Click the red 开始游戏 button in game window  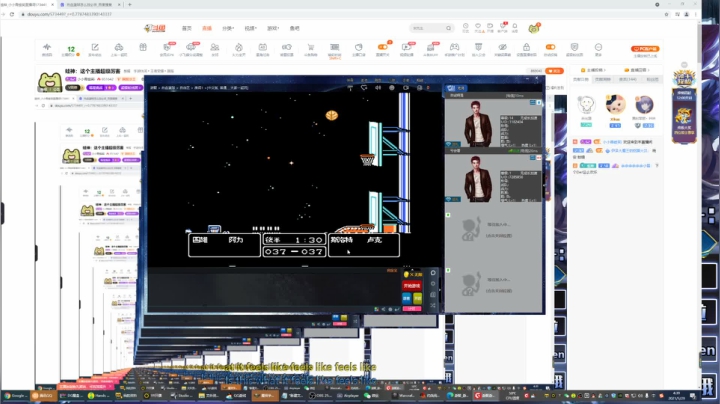(412, 286)
